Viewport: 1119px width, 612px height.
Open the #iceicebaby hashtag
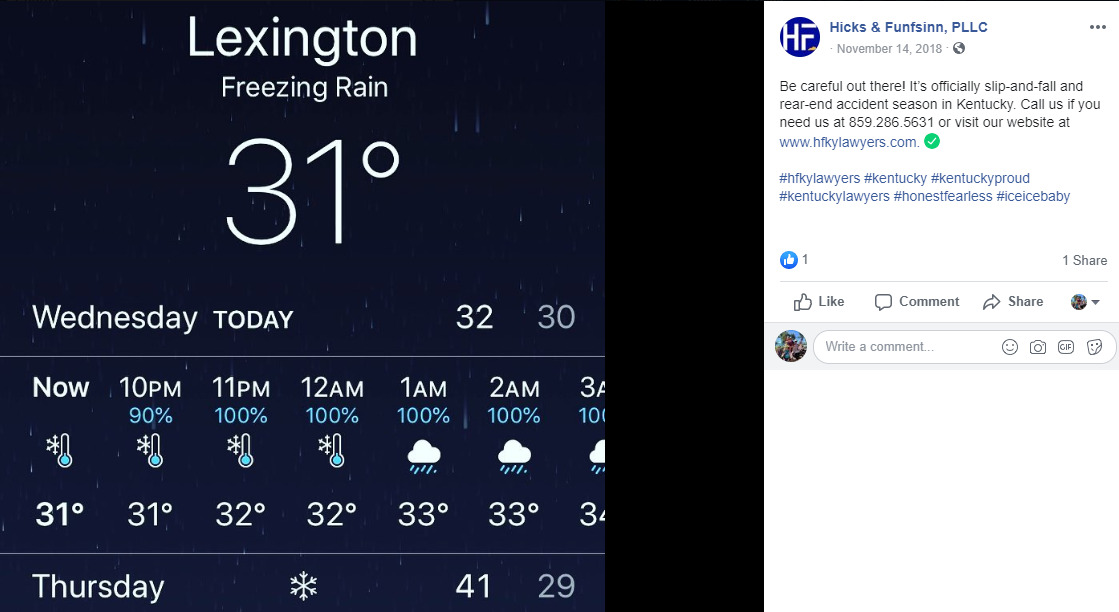[x=1033, y=196]
